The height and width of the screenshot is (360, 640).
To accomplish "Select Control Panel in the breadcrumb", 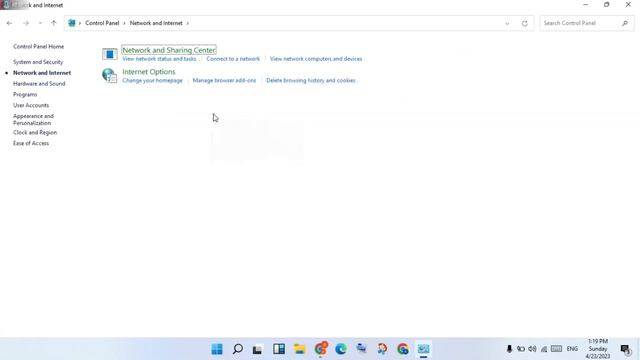I will coord(102,23).
